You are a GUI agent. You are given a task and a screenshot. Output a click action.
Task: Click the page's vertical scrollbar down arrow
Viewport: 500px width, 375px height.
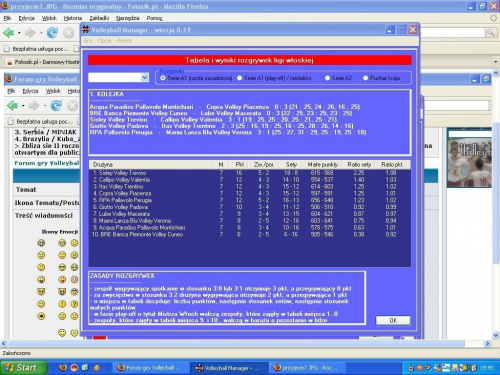(496, 335)
